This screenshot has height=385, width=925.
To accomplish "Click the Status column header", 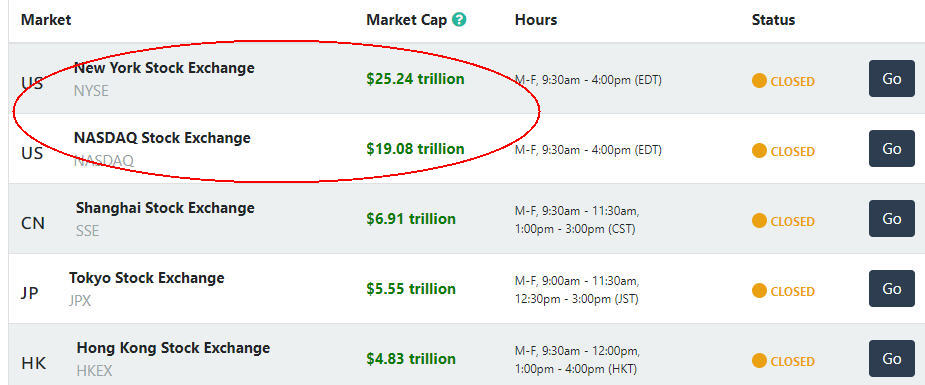I will tap(773, 19).
